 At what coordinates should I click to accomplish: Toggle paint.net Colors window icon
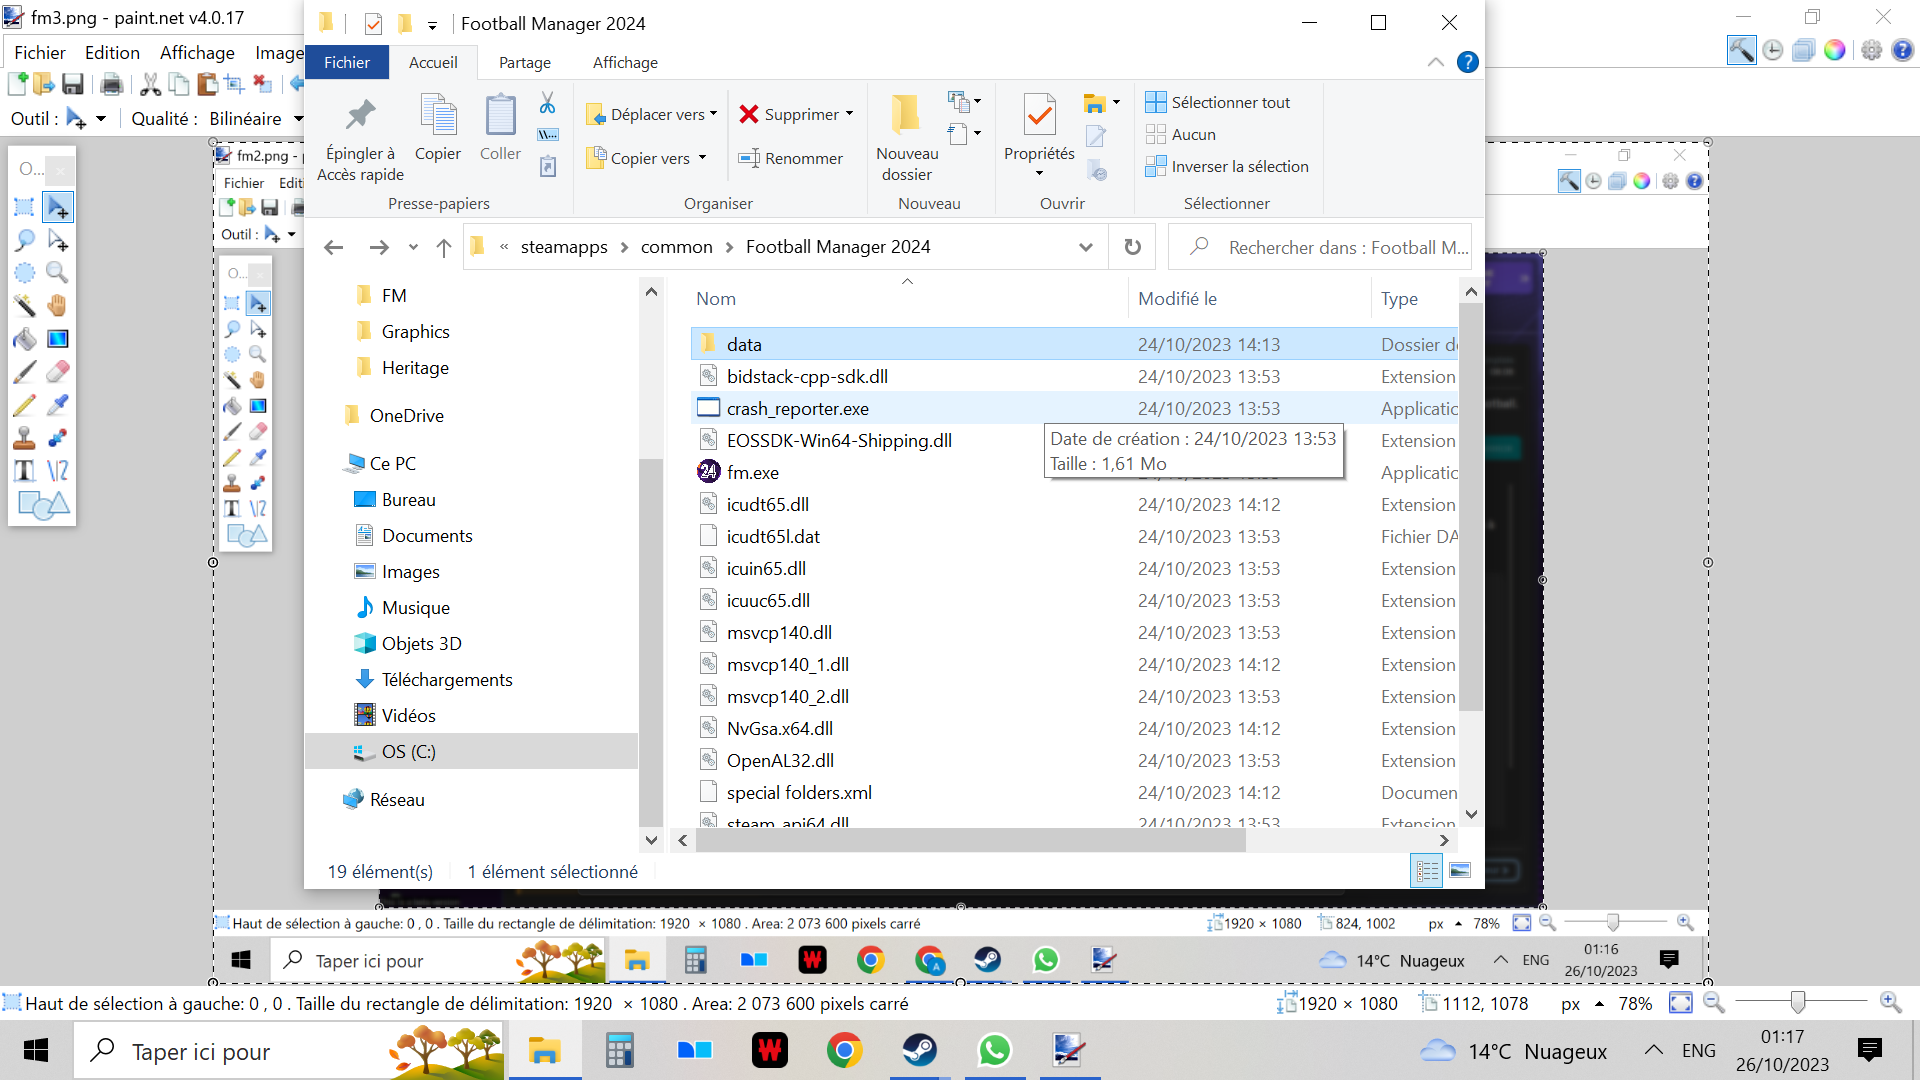coord(1834,50)
